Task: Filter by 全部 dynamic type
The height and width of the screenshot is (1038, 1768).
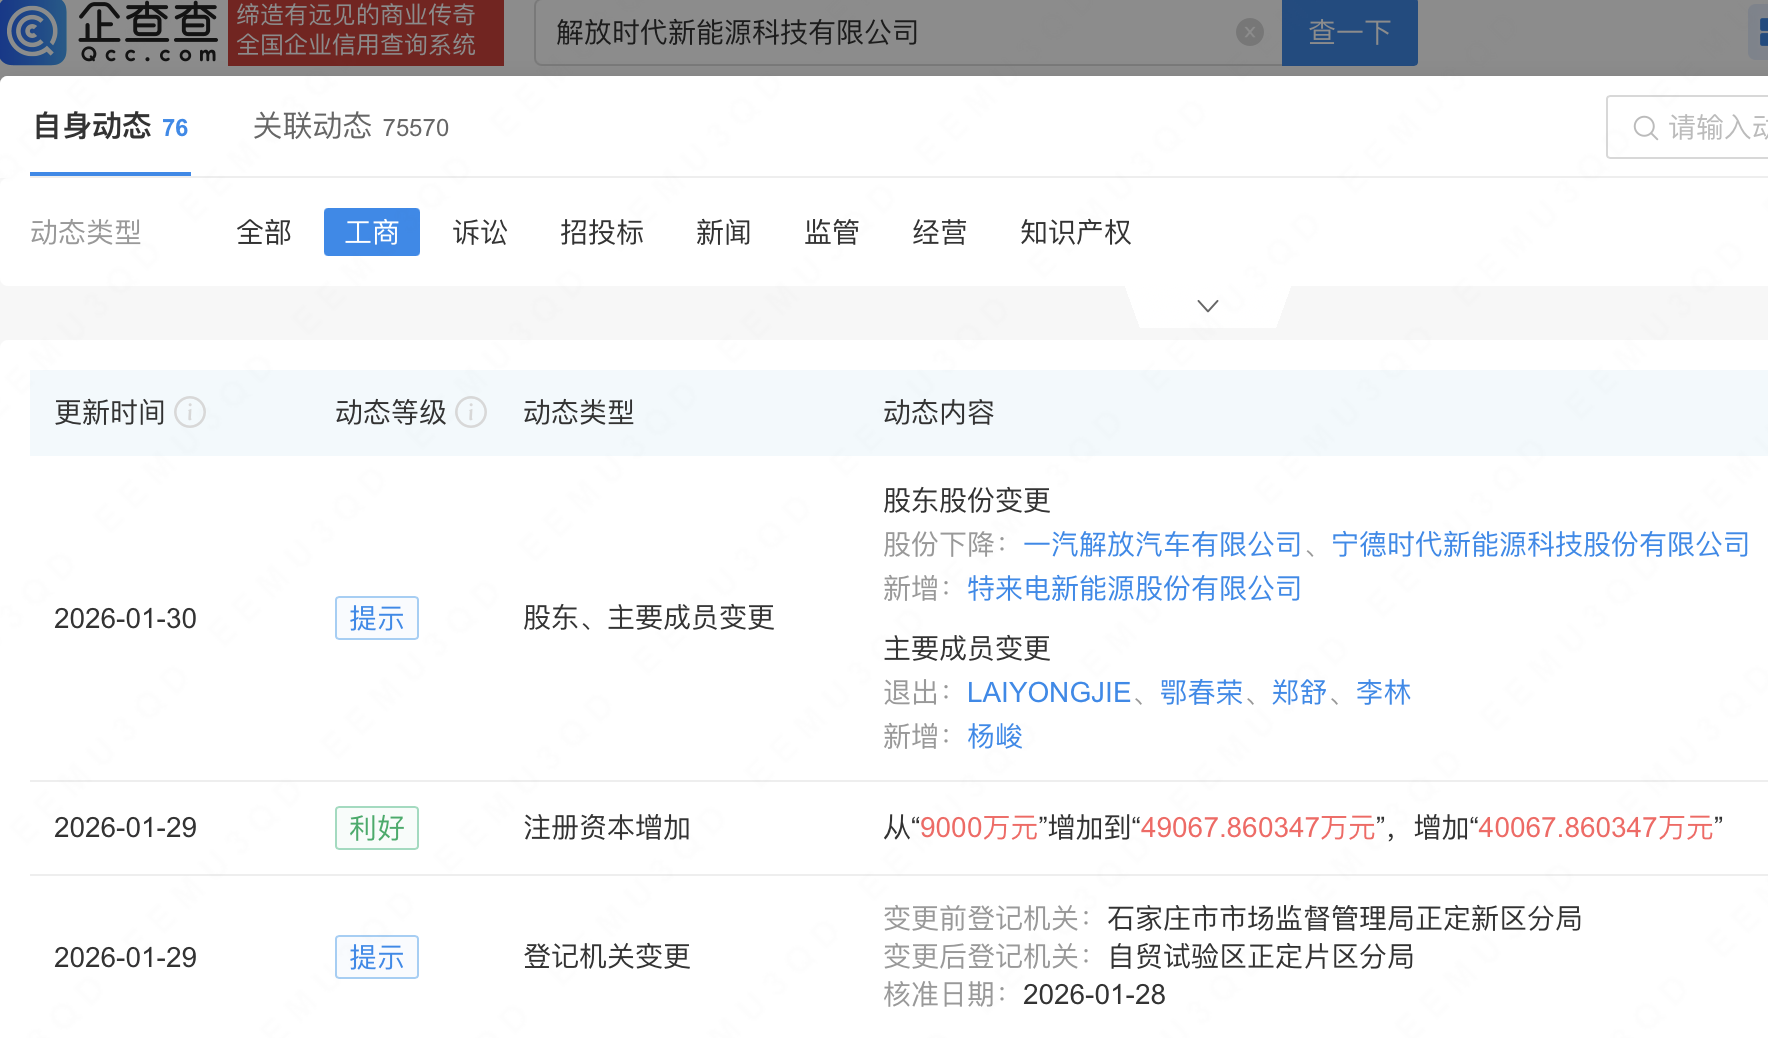Action: (264, 233)
